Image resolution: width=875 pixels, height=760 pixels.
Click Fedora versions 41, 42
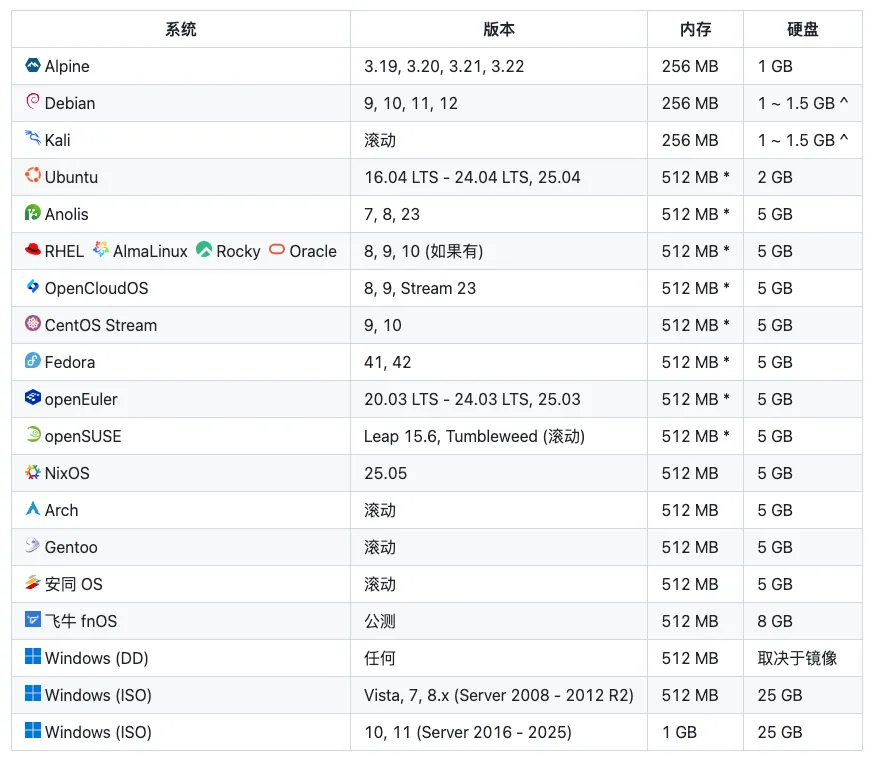(387, 362)
